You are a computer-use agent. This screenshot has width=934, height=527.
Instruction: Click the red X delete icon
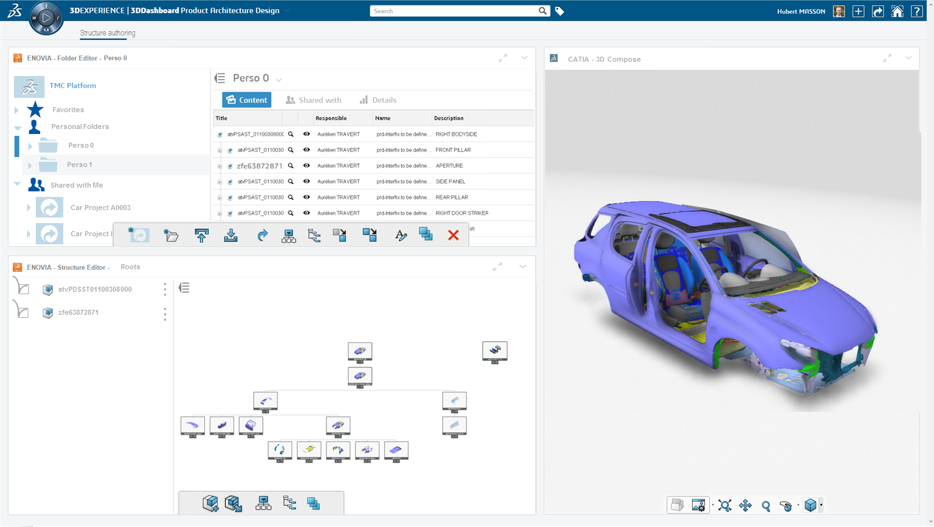pos(453,235)
